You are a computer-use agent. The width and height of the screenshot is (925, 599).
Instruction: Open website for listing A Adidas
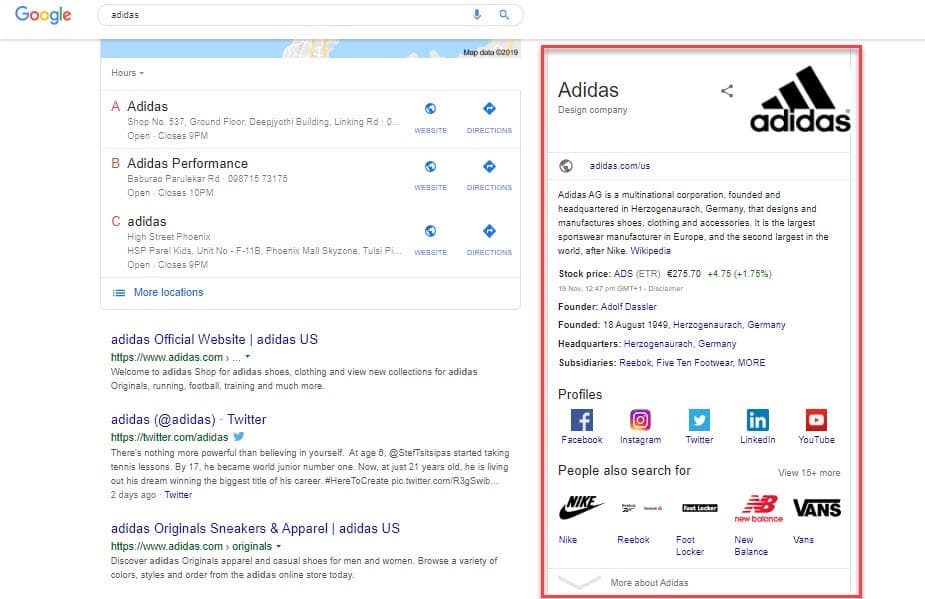[431, 117]
